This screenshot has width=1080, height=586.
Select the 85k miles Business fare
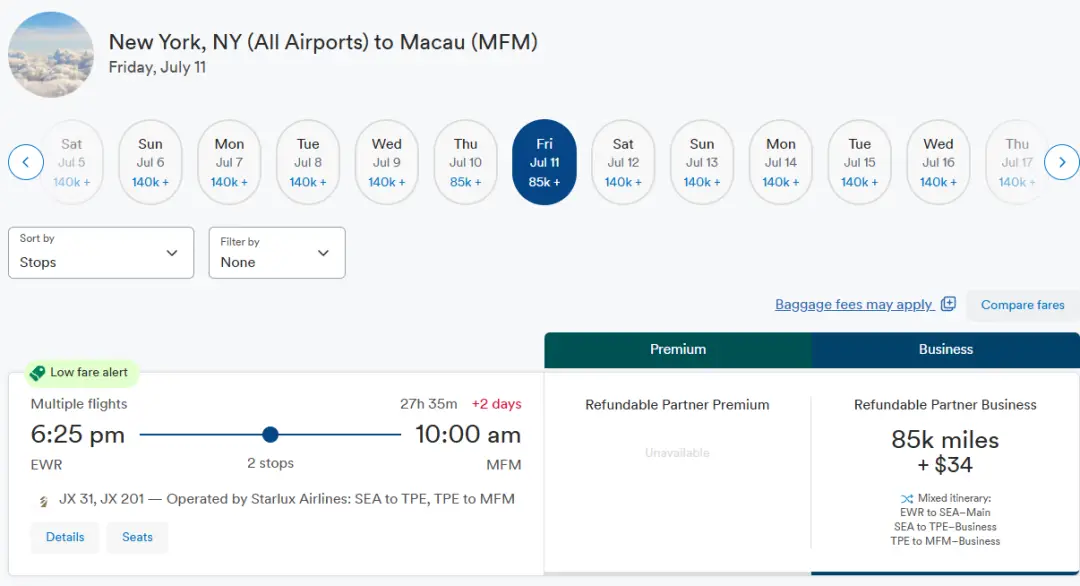point(945,452)
